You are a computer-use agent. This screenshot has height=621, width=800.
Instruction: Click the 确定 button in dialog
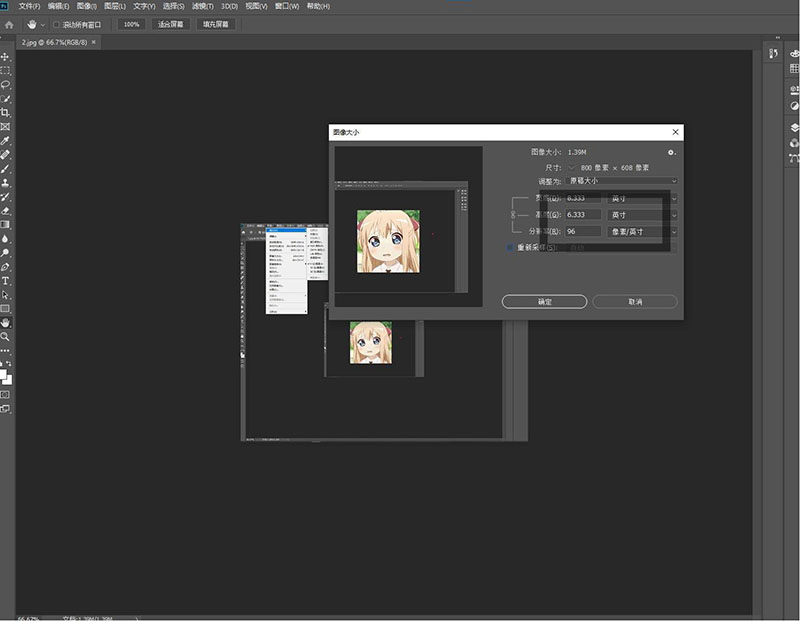pos(544,301)
